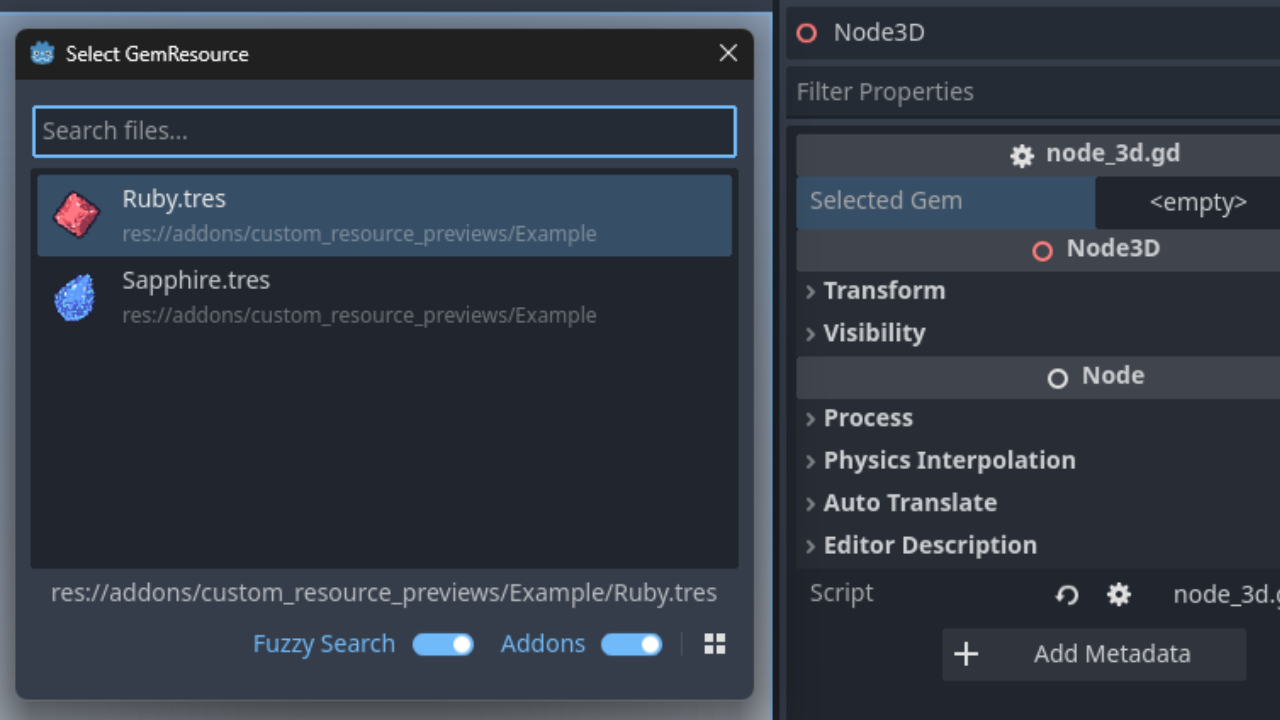The height and width of the screenshot is (720, 1280).
Task: Switch to grid view layout icon
Action: pyautogui.click(x=714, y=644)
